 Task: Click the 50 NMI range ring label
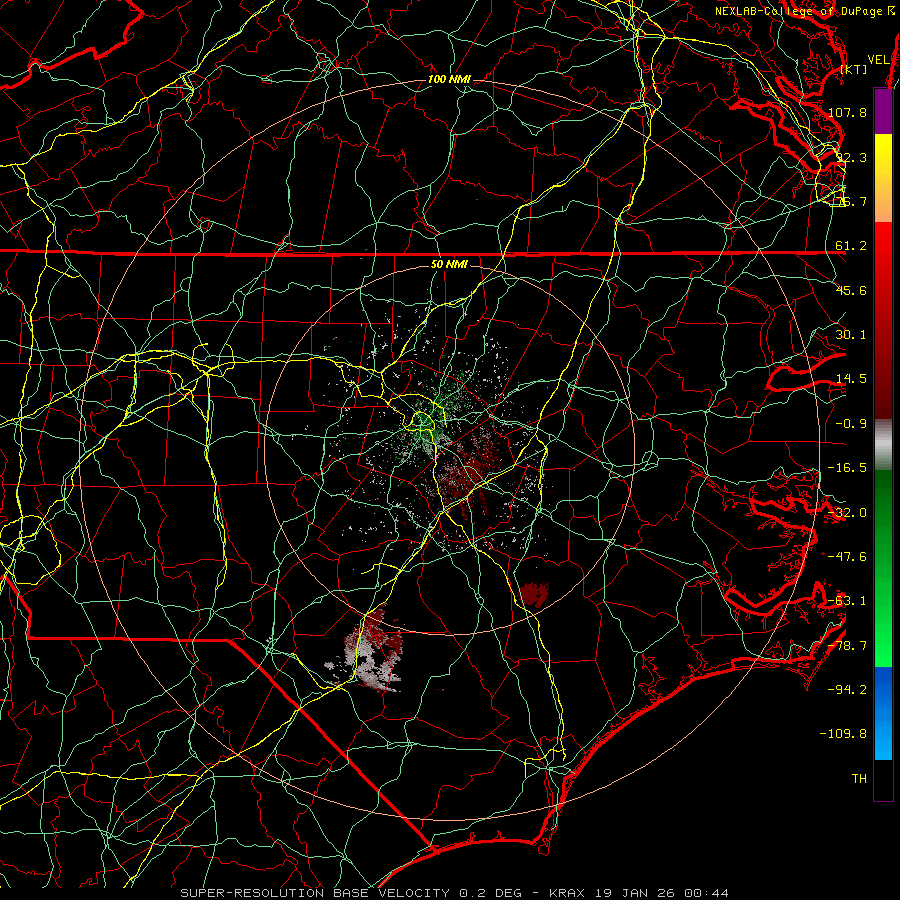pos(449,264)
